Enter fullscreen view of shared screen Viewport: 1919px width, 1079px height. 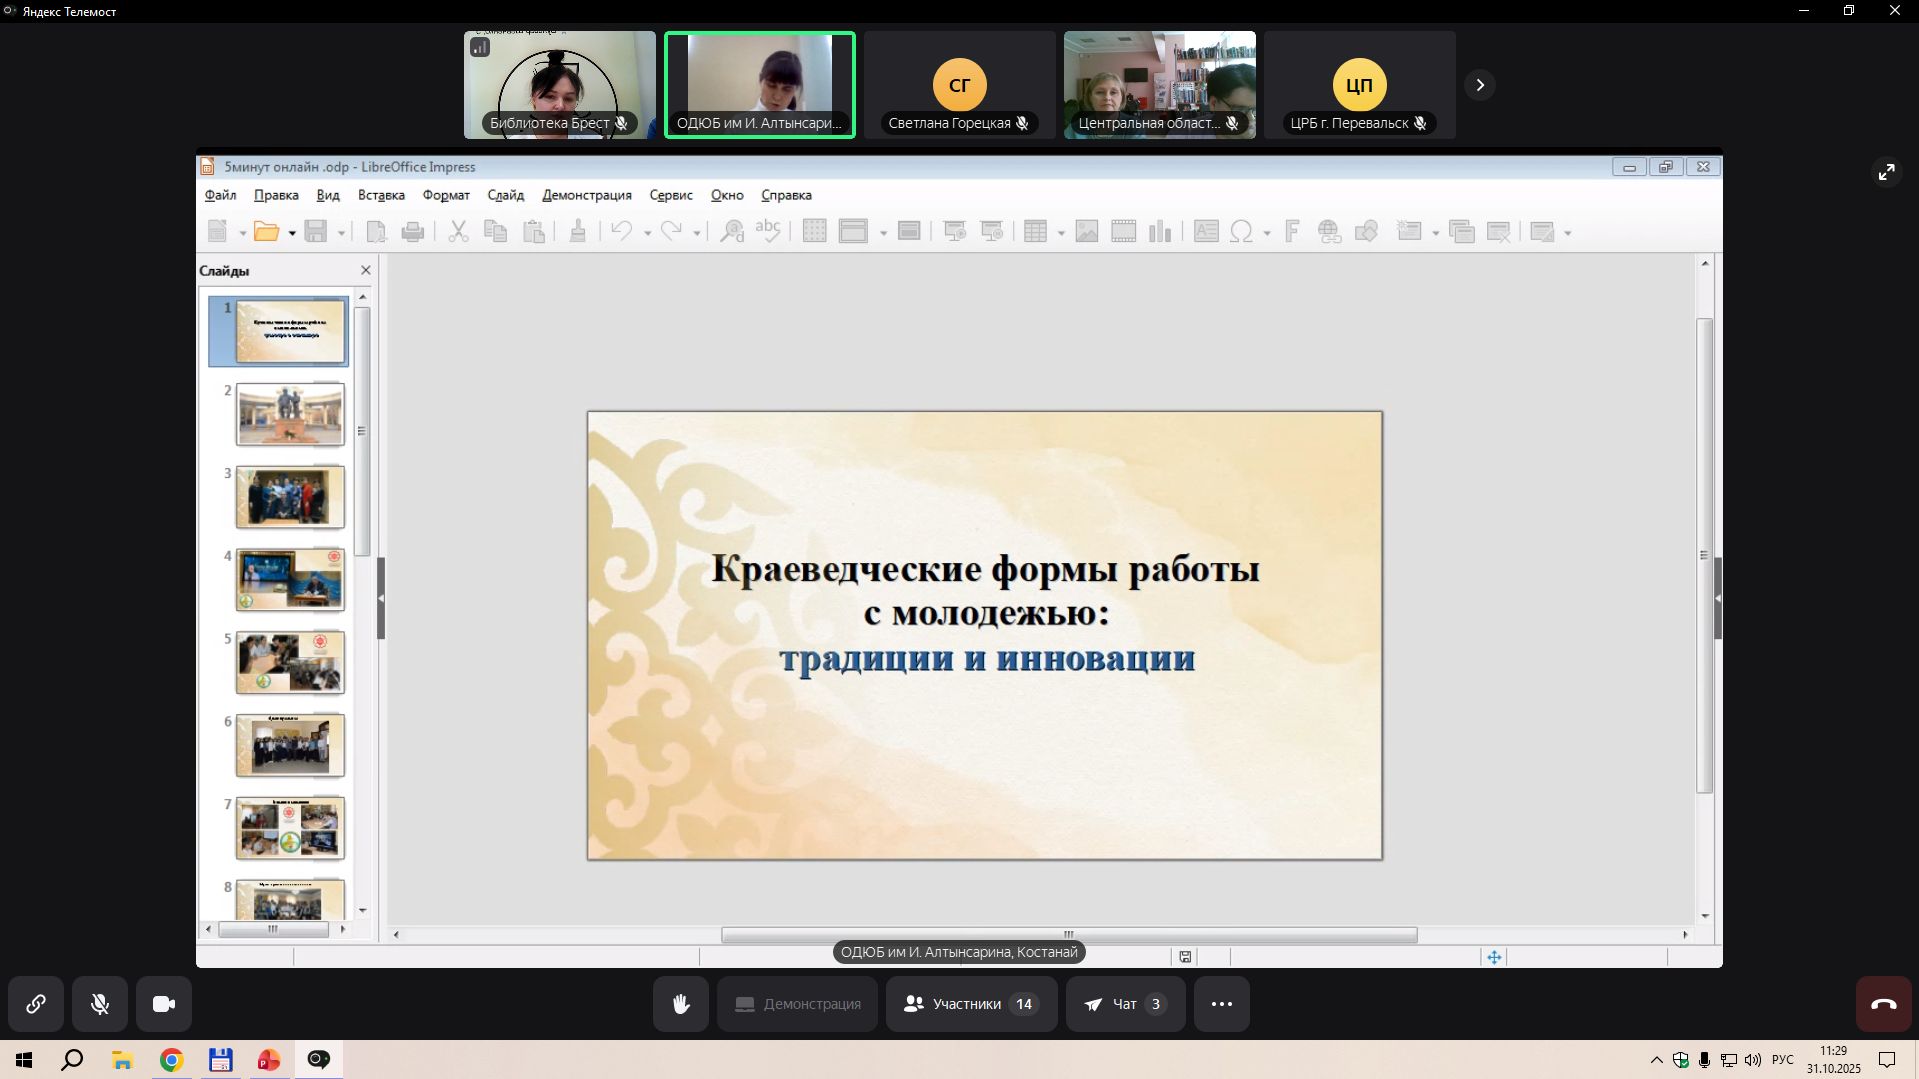(1886, 173)
